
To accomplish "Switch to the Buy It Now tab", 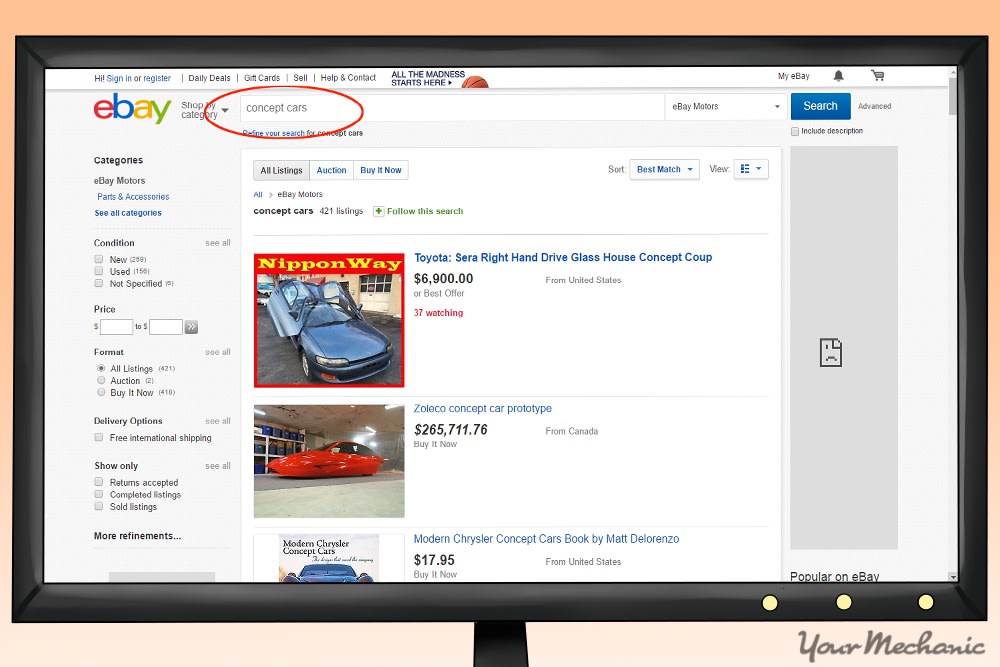I will 381,170.
